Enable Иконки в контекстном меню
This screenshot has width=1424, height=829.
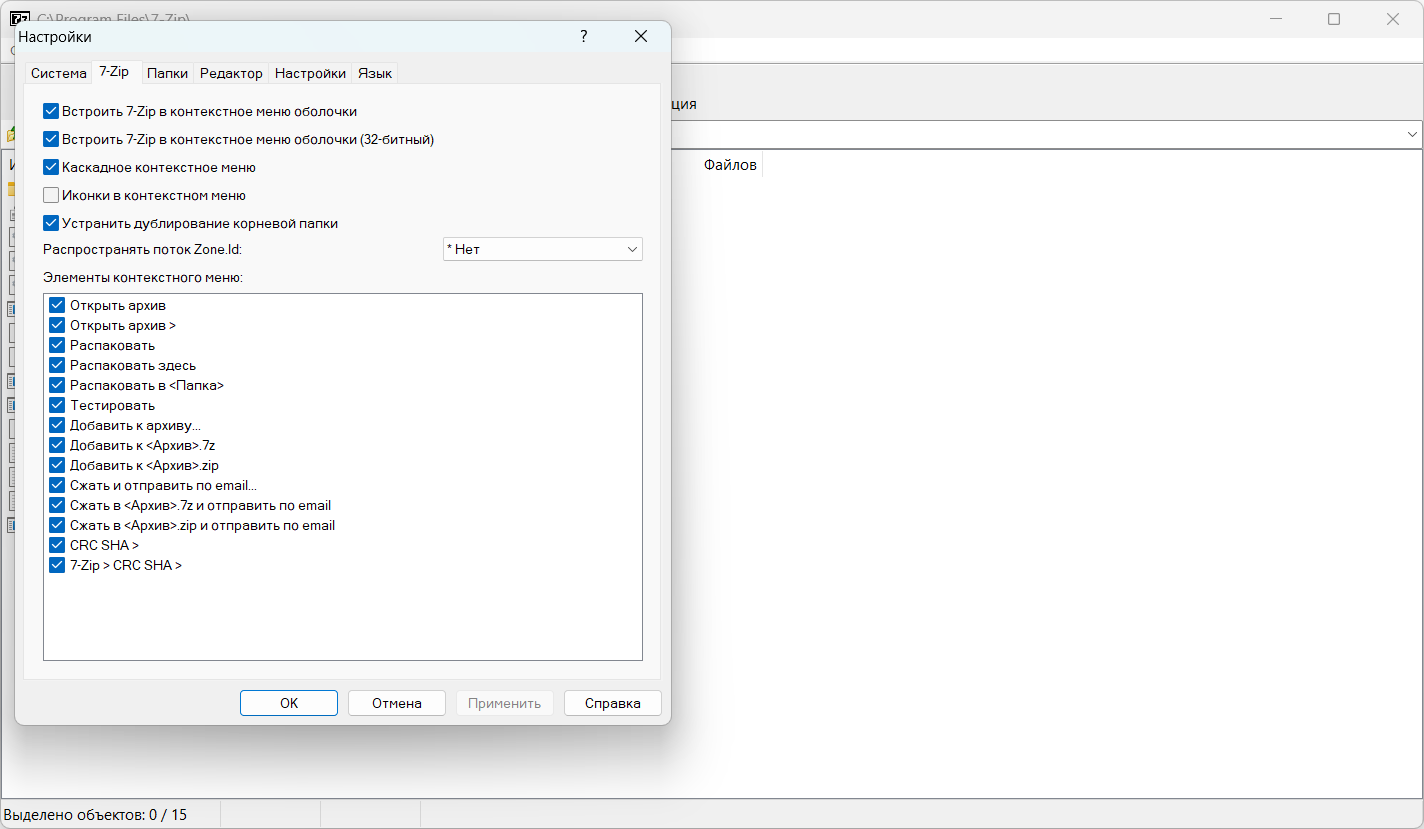click(51, 195)
